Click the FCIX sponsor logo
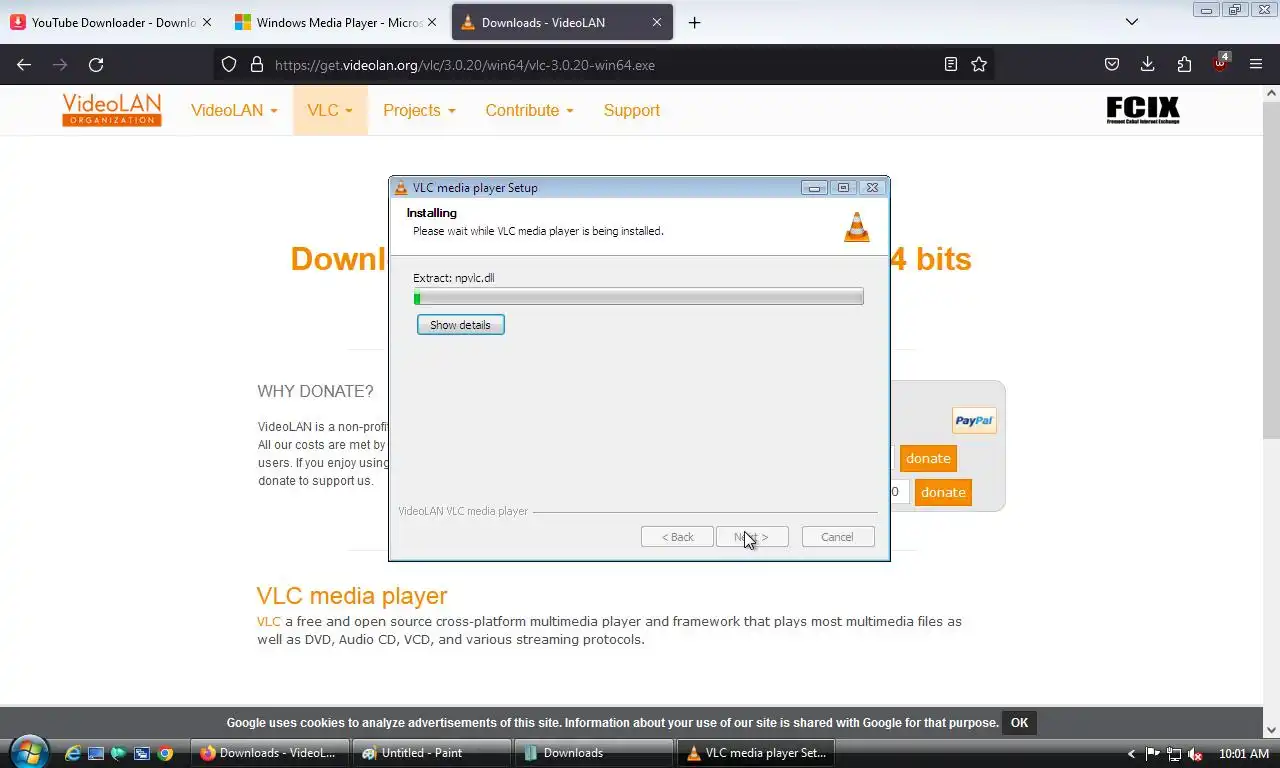1280x768 pixels. [x=1143, y=110]
